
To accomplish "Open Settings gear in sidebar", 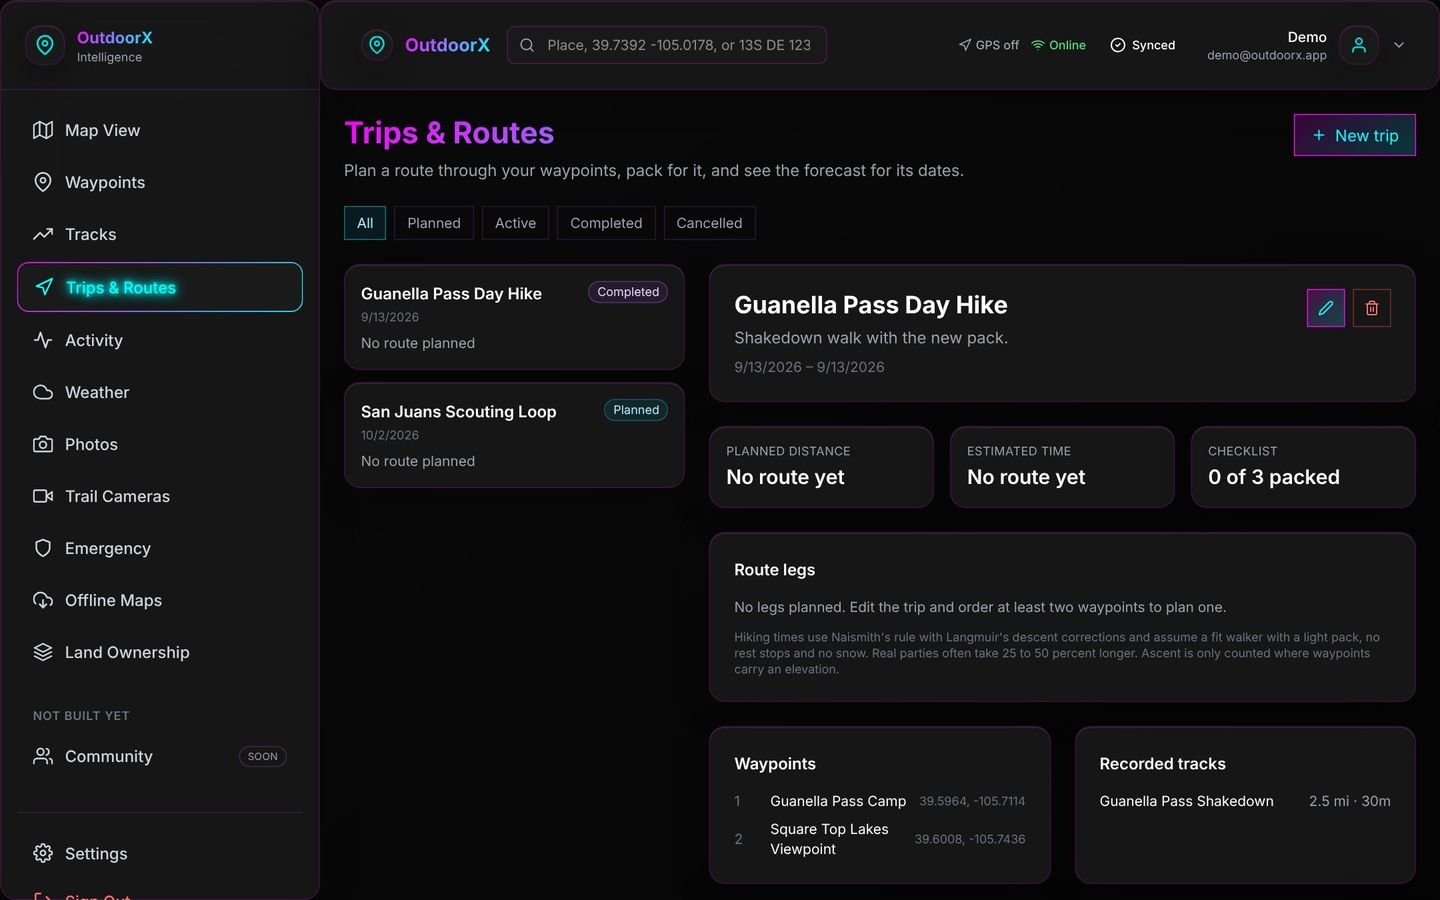I will [160, 853].
